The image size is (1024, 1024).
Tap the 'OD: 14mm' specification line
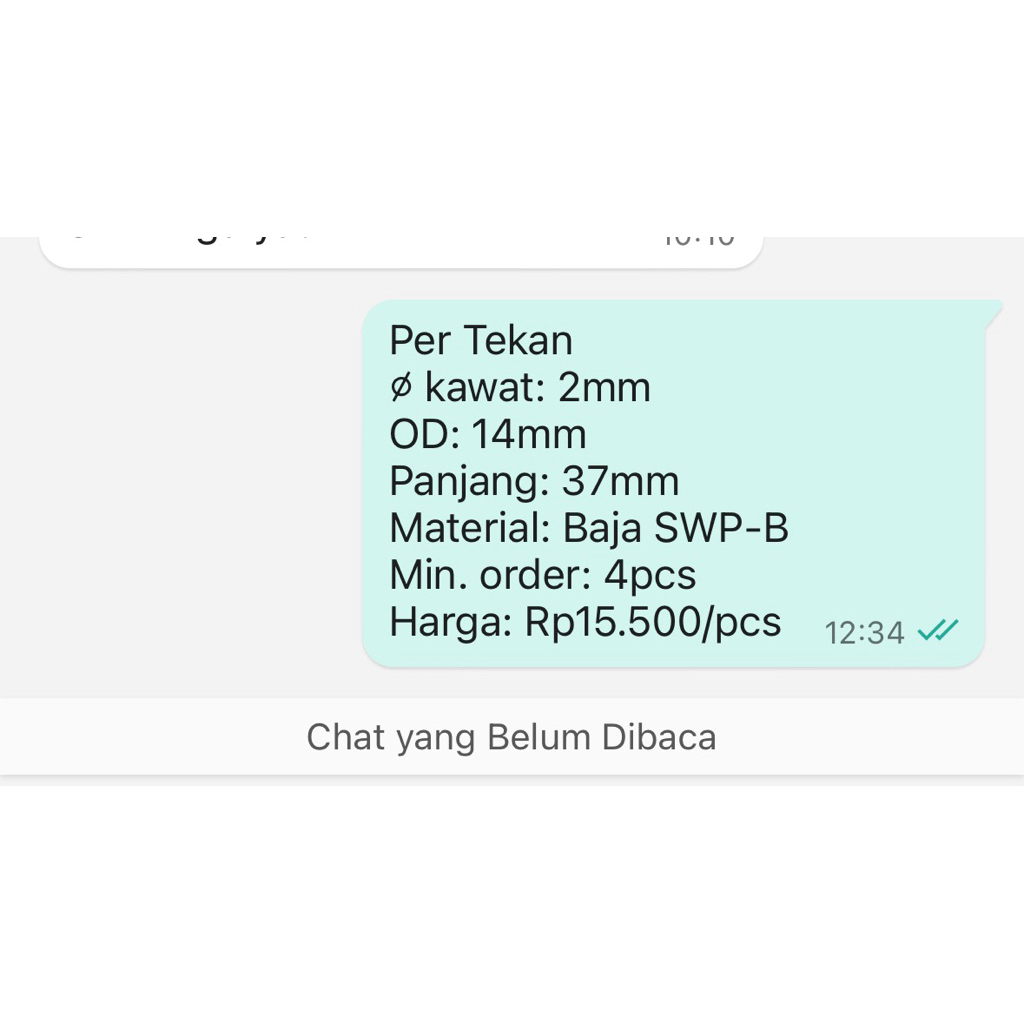click(487, 434)
